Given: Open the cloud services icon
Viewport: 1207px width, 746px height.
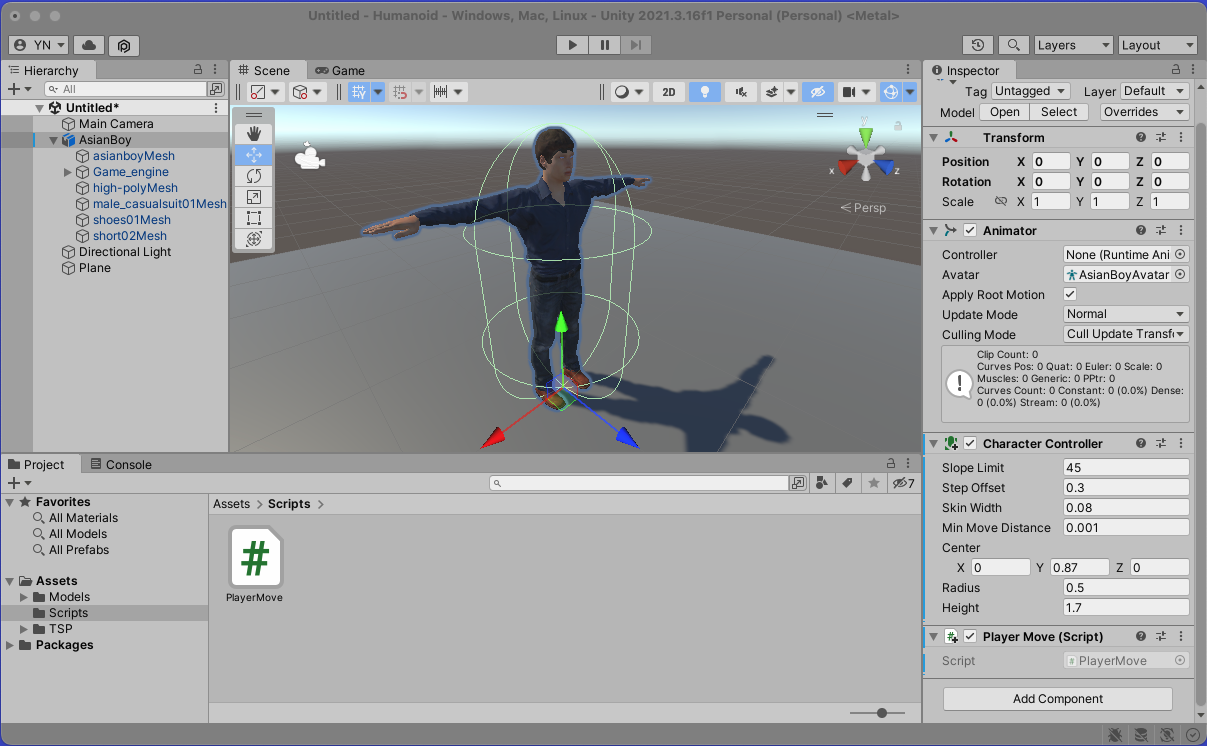Looking at the screenshot, I should click(x=89, y=45).
